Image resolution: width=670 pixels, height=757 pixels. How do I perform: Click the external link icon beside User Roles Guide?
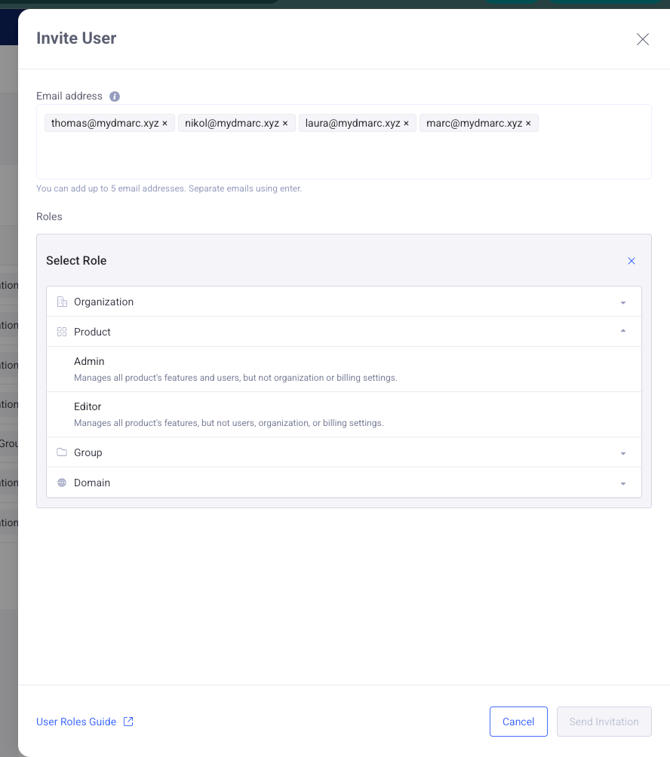click(x=128, y=721)
